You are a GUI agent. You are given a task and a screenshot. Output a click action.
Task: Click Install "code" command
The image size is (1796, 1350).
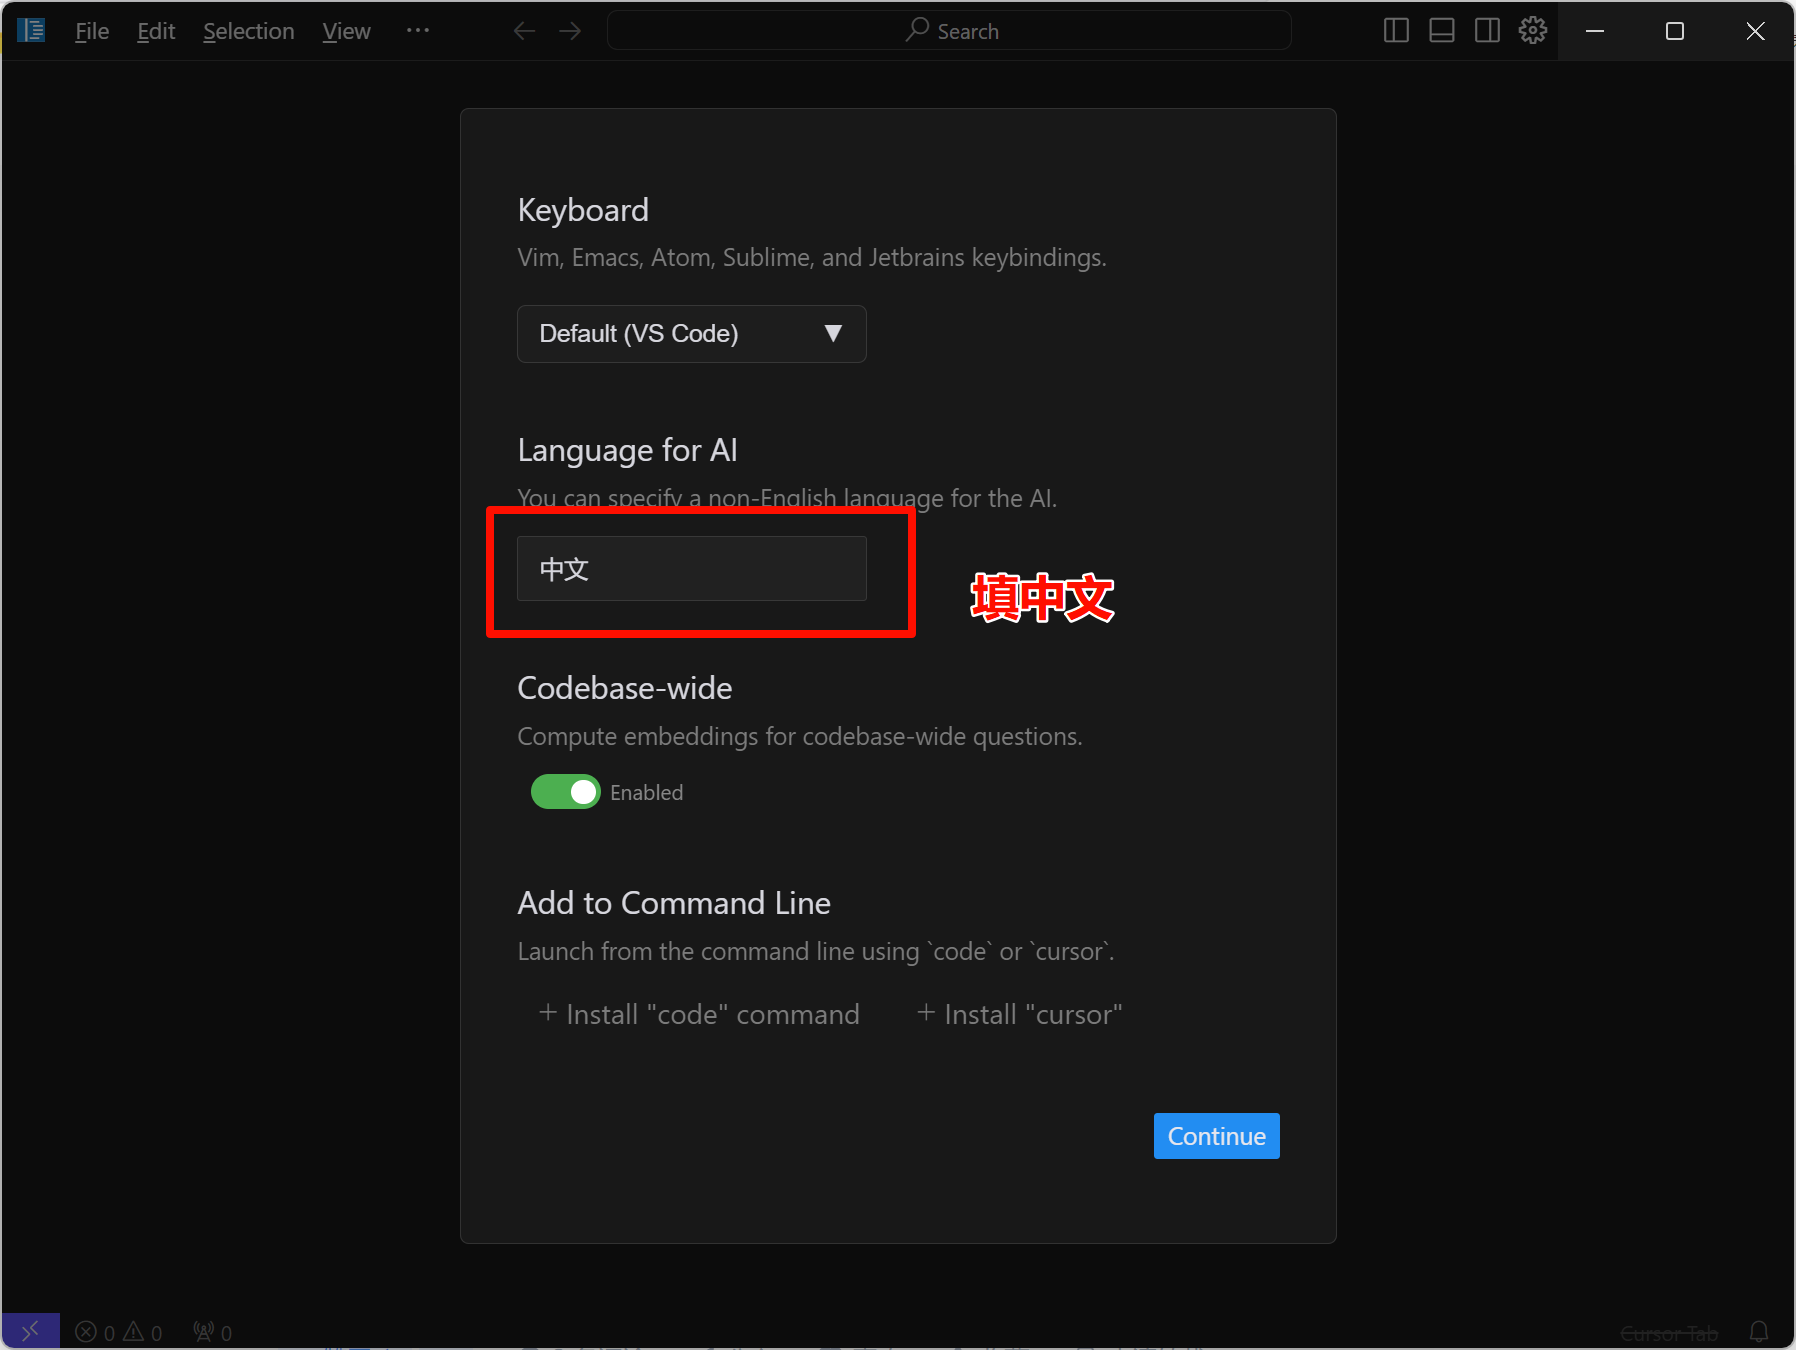tap(699, 1014)
